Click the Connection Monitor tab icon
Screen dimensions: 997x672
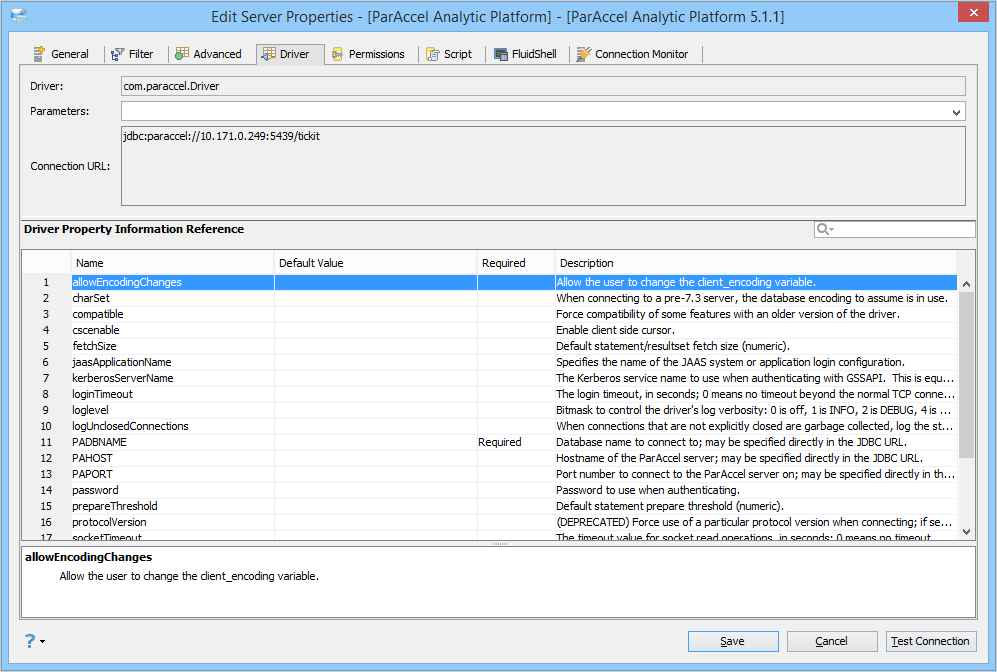coord(583,54)
